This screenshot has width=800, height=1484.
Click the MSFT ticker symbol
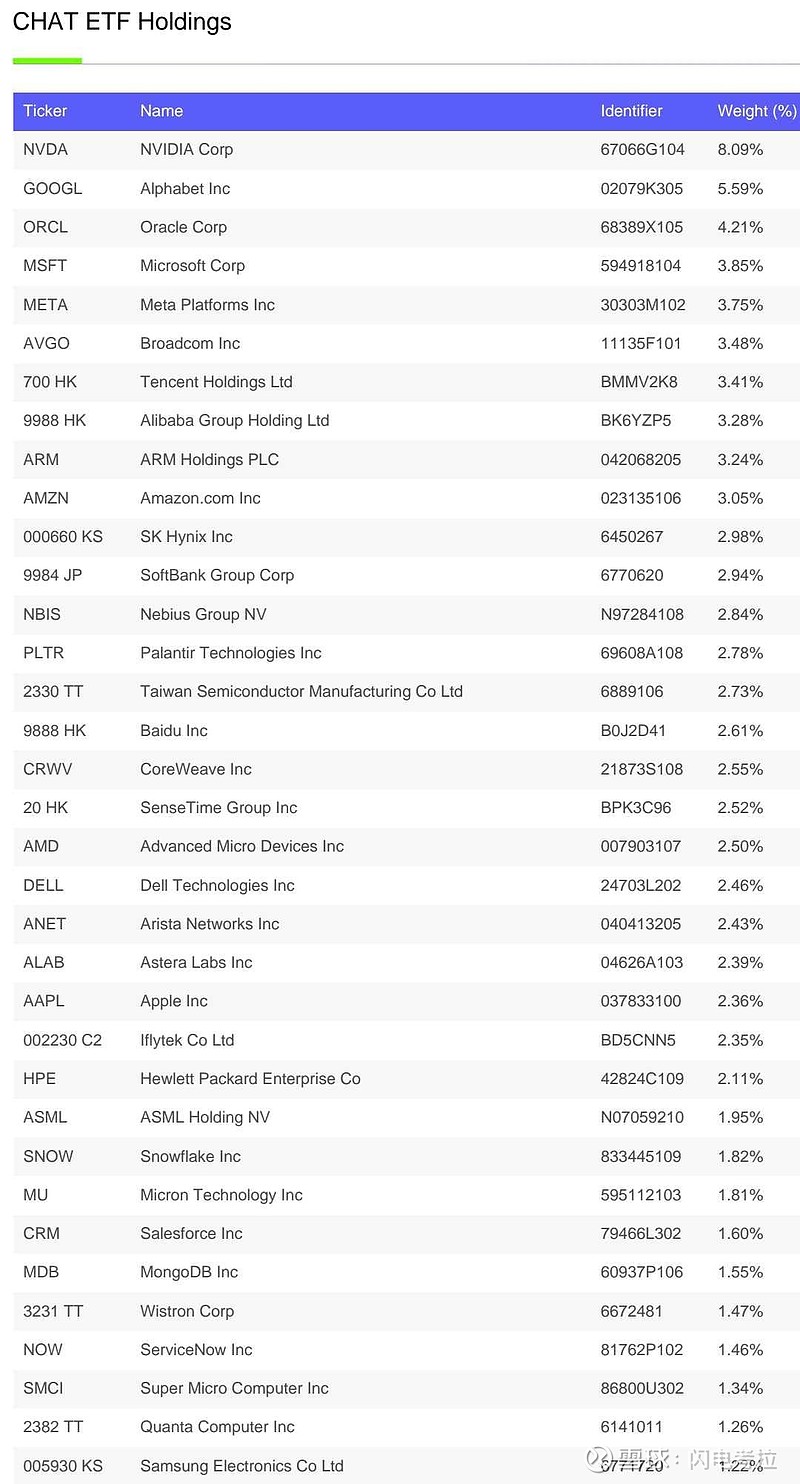pyautogui.click(x=45, y=266)
